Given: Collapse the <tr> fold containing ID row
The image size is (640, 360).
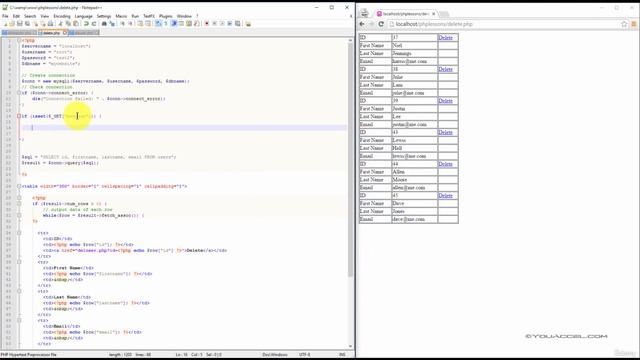Looking at the screenshot, I should (19, 233).
